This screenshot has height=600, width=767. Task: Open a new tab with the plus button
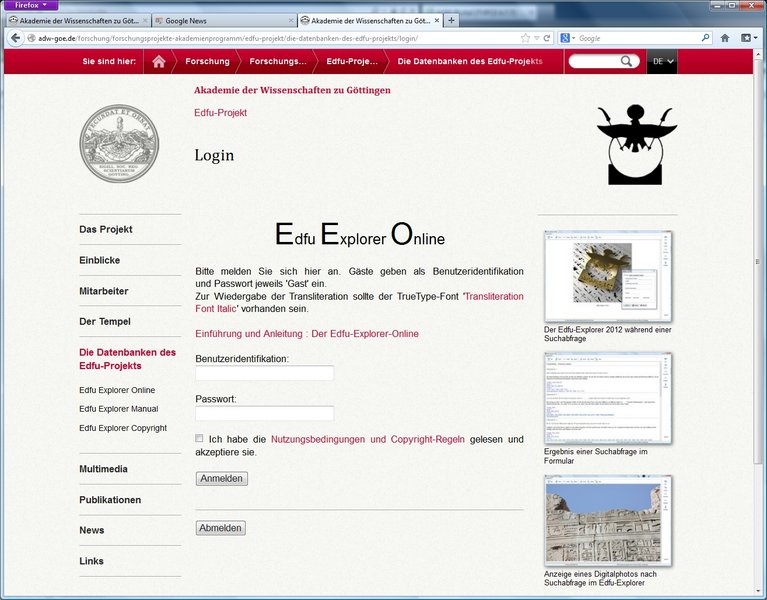451,20
